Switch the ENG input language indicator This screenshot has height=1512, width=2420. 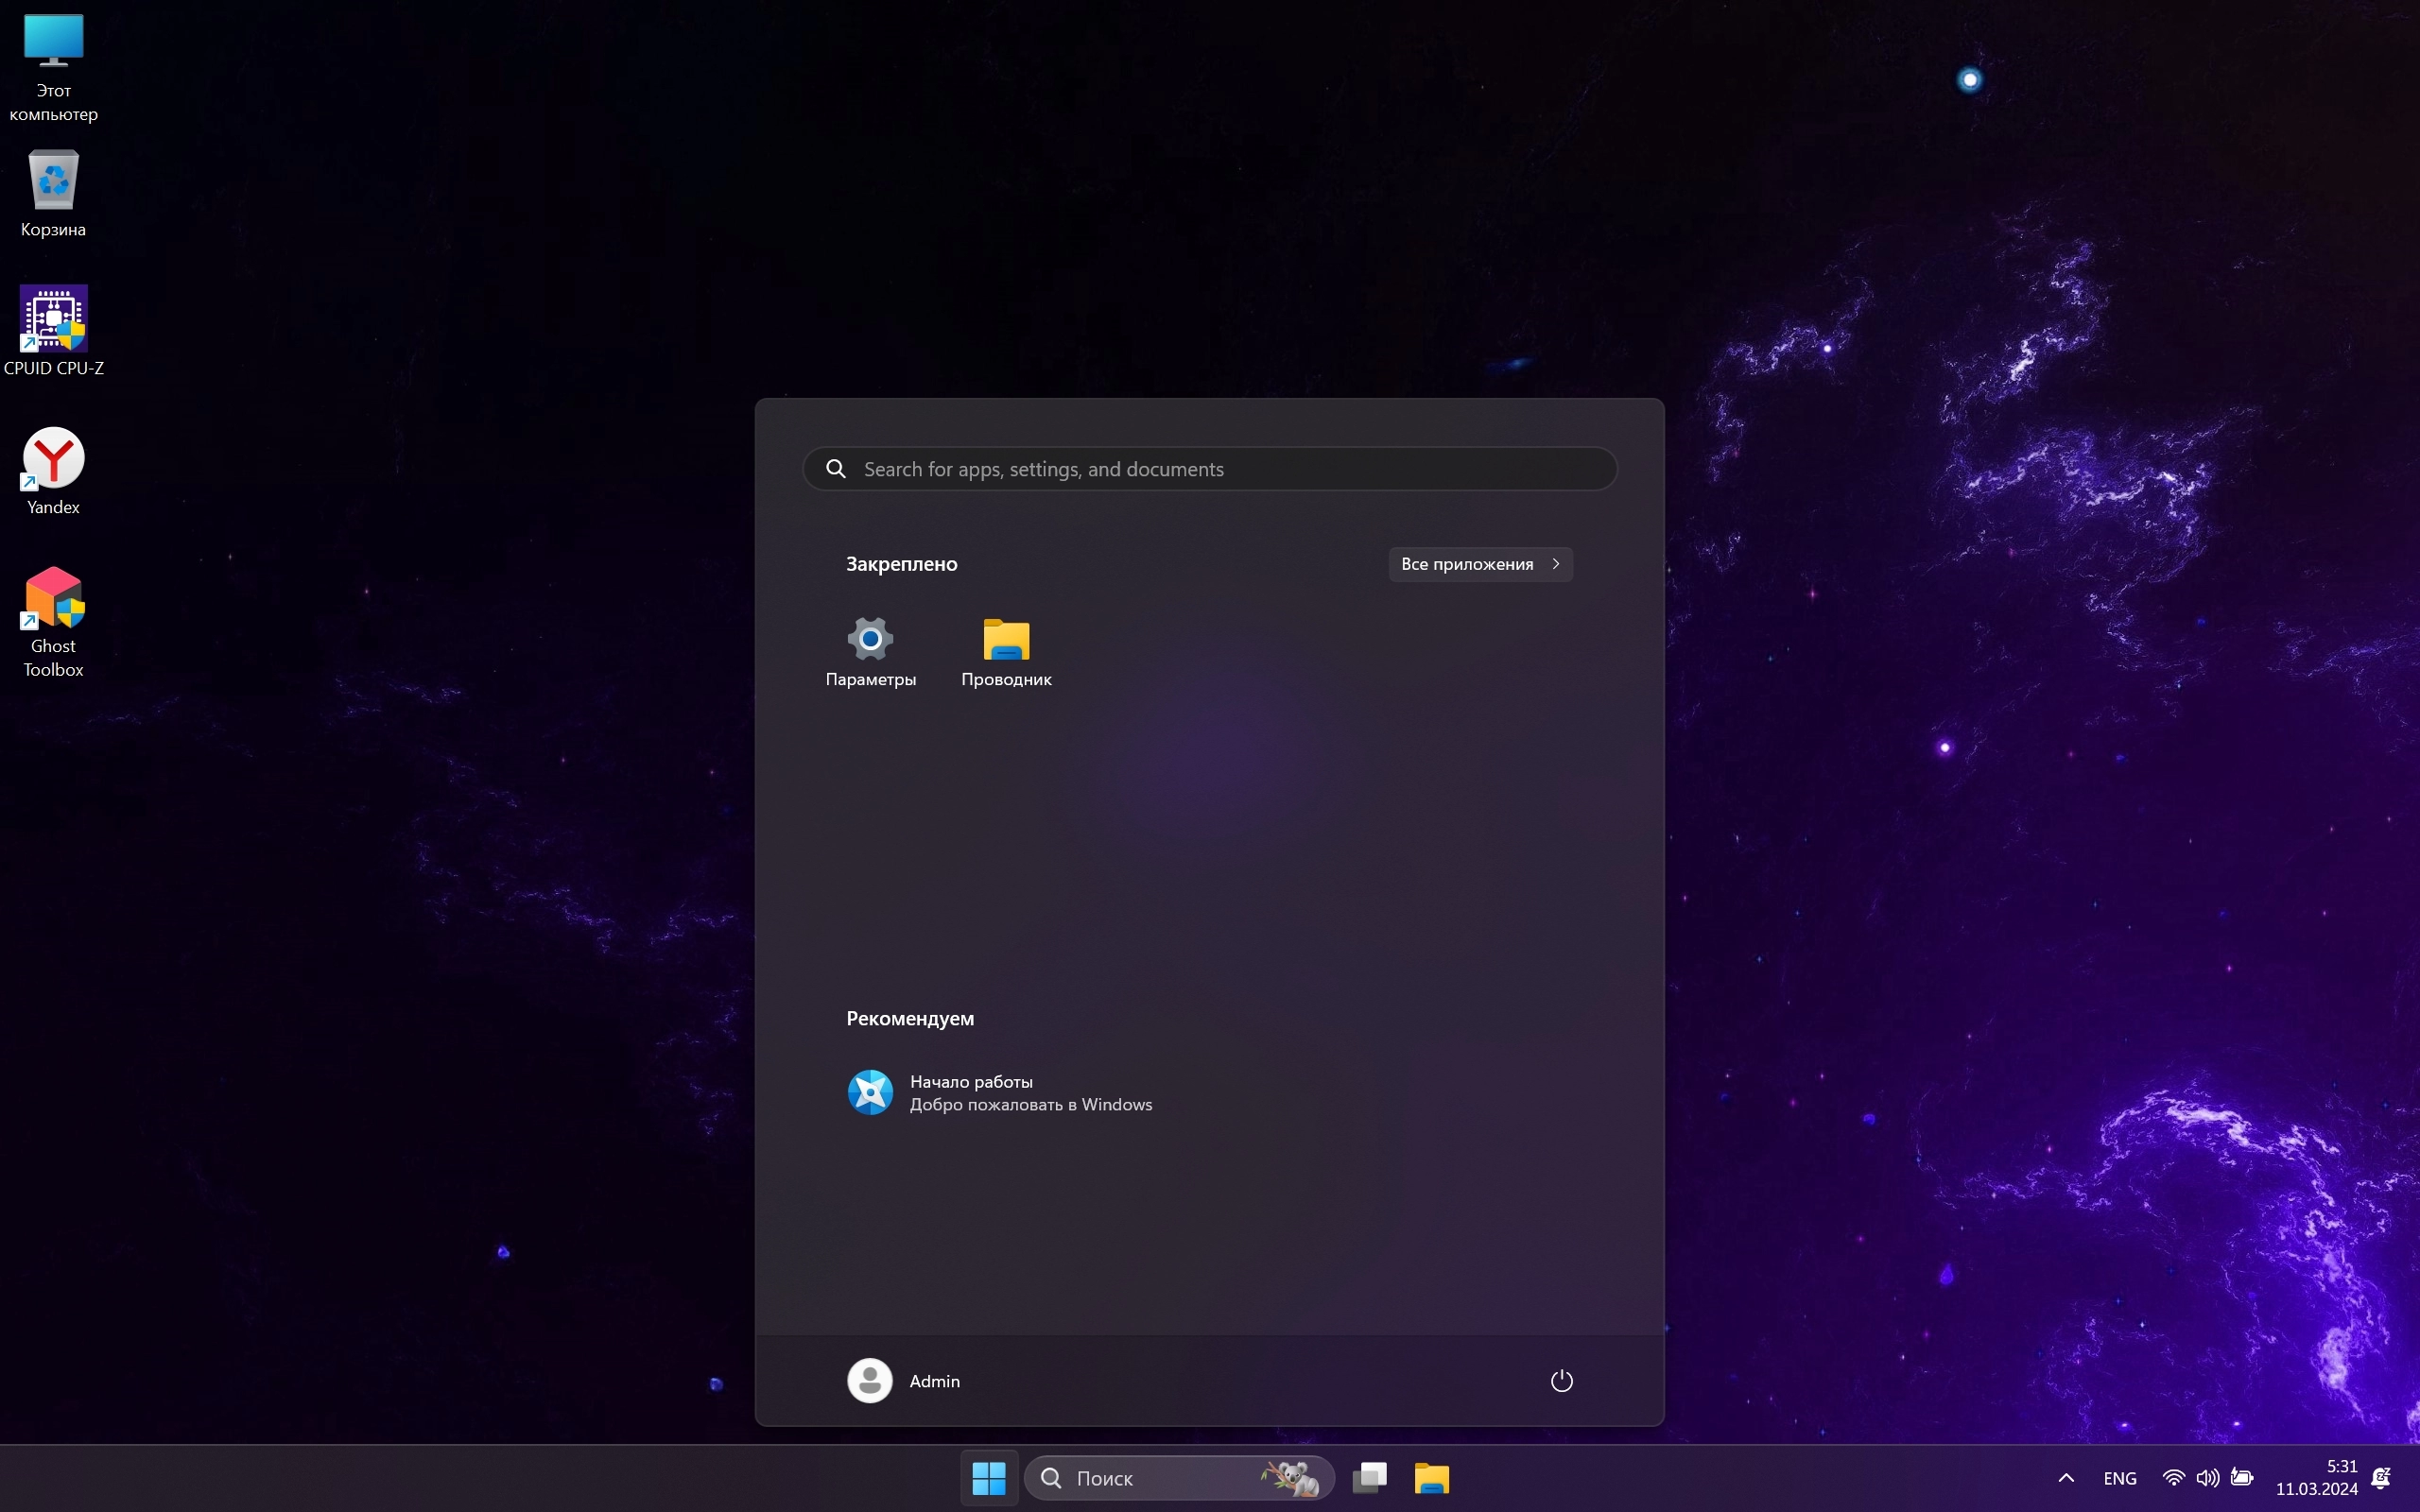2120,1478
